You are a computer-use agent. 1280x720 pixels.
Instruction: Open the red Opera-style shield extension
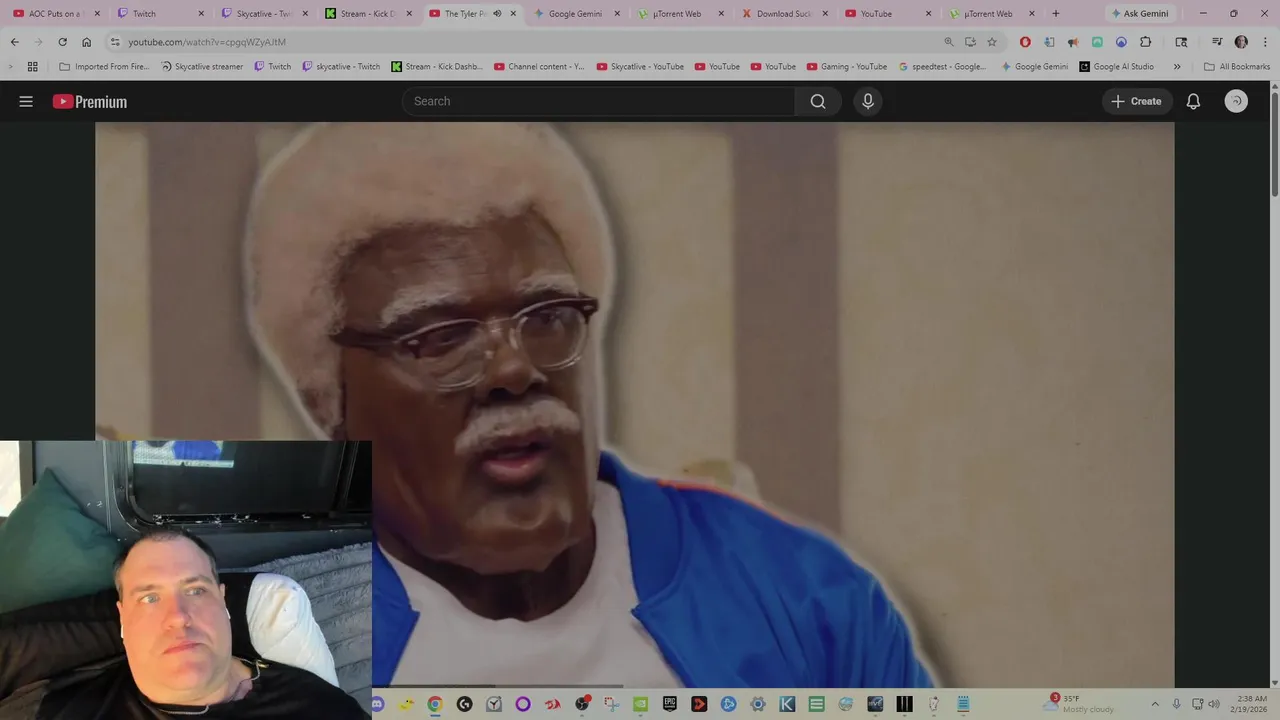(1025, 42)
